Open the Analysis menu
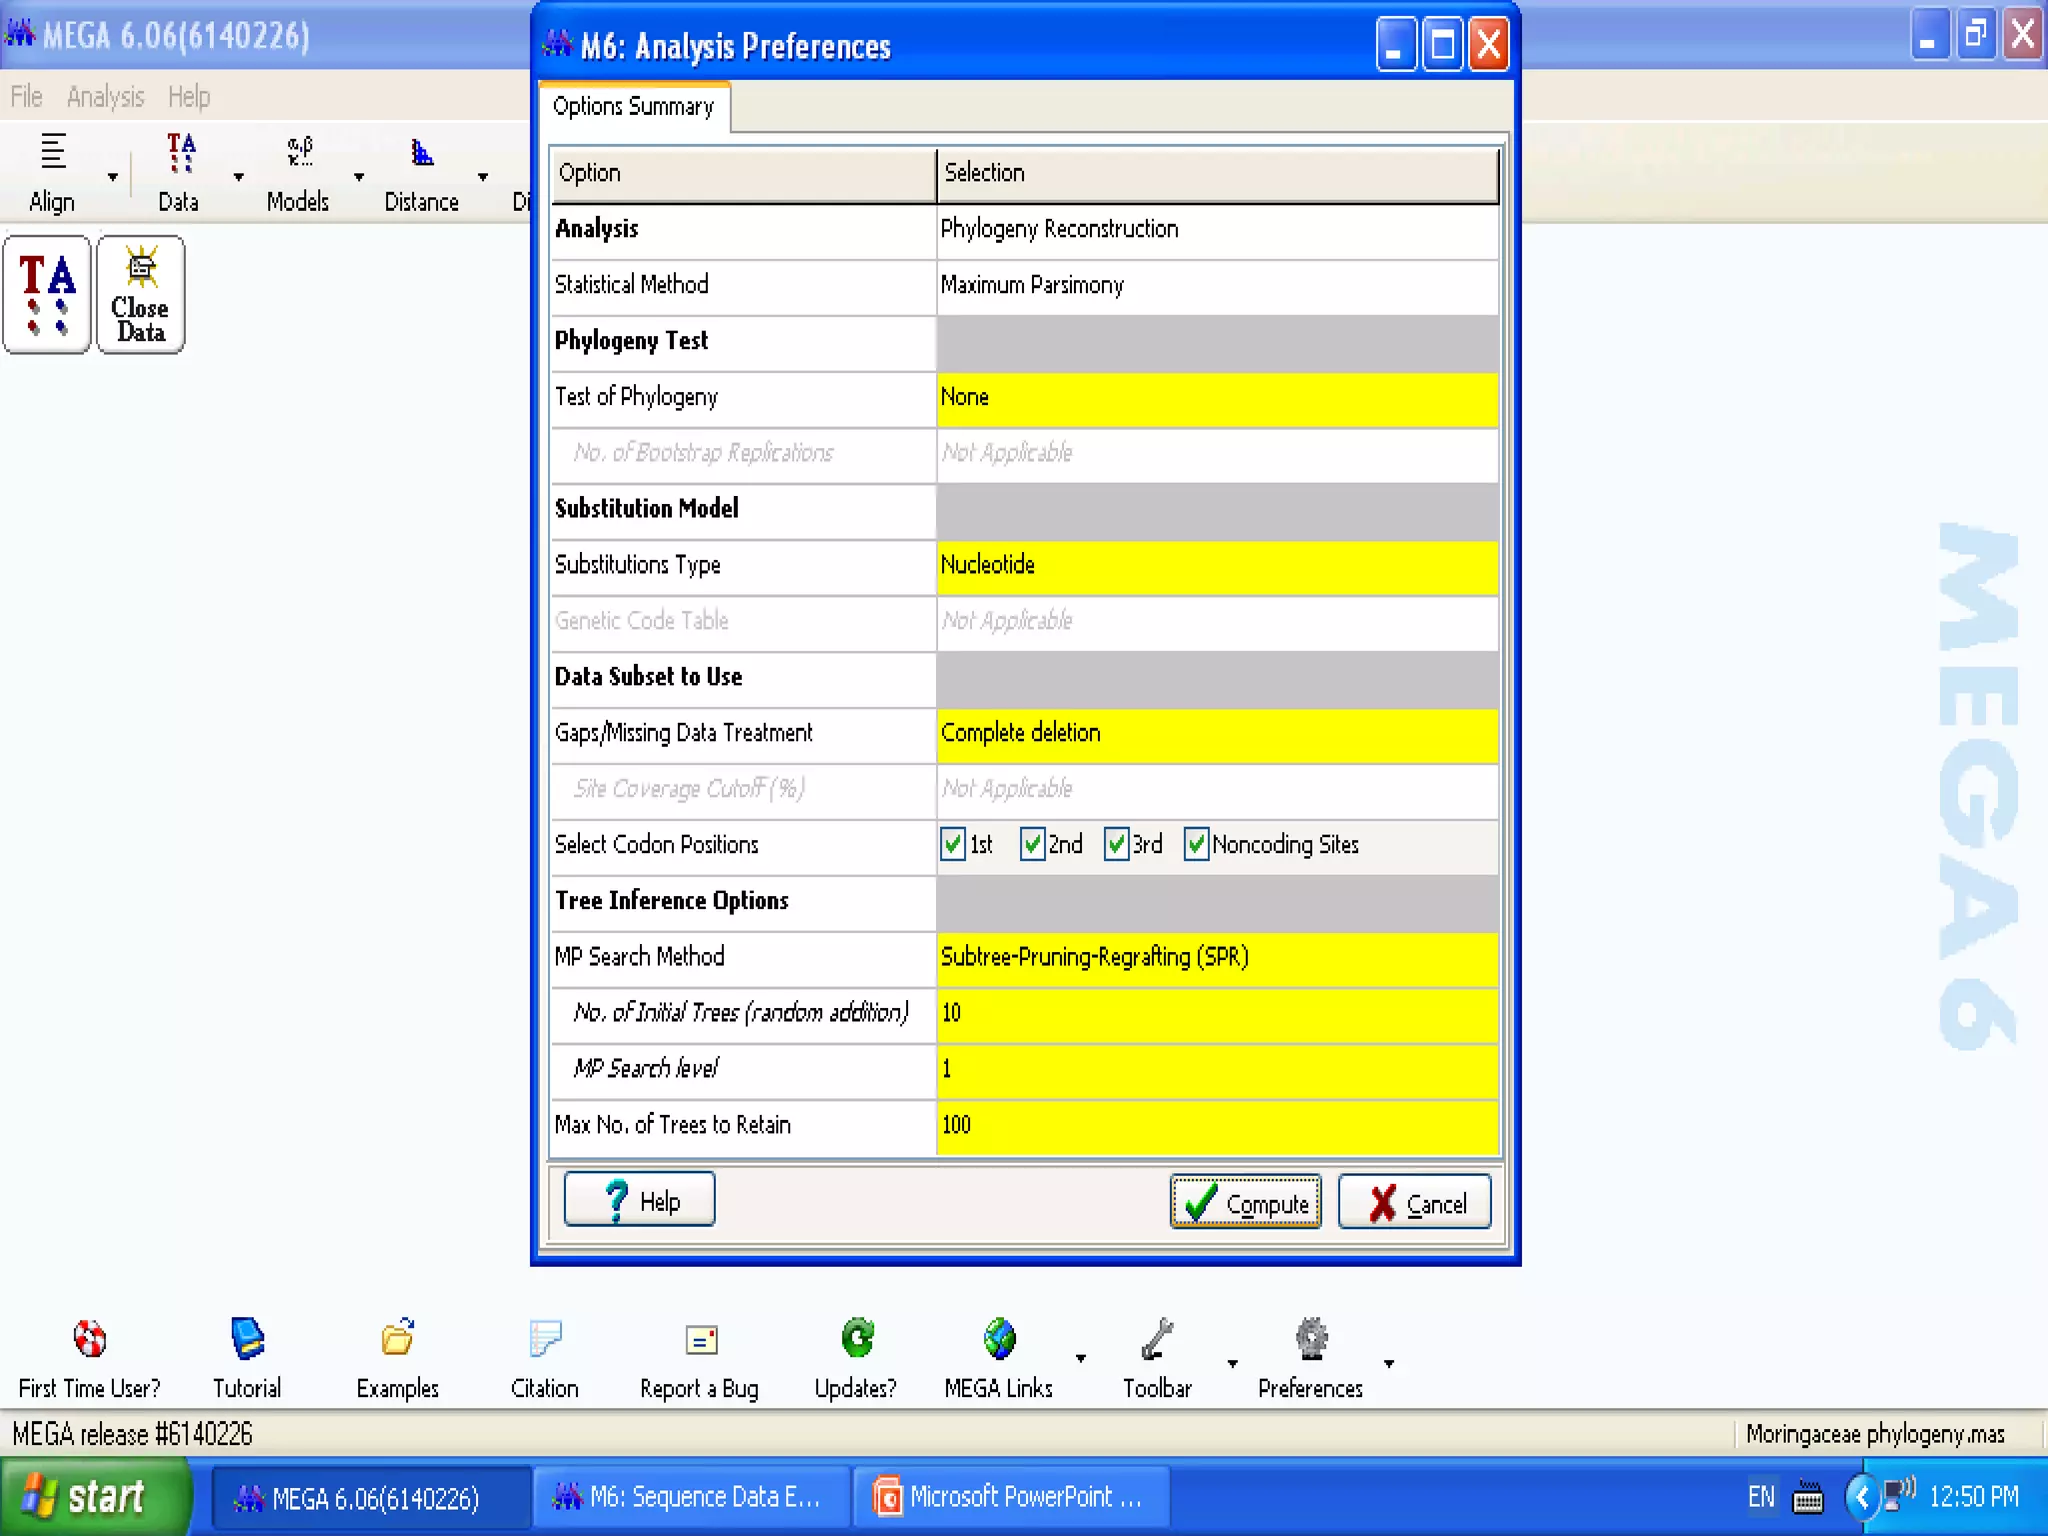The image size is (2048, 1536). [x=105, y=96]
